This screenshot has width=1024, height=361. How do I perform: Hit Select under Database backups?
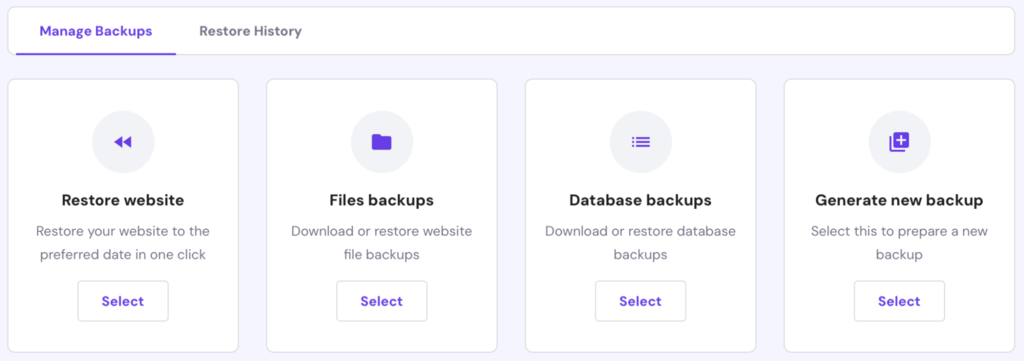(x=641, y=301)
